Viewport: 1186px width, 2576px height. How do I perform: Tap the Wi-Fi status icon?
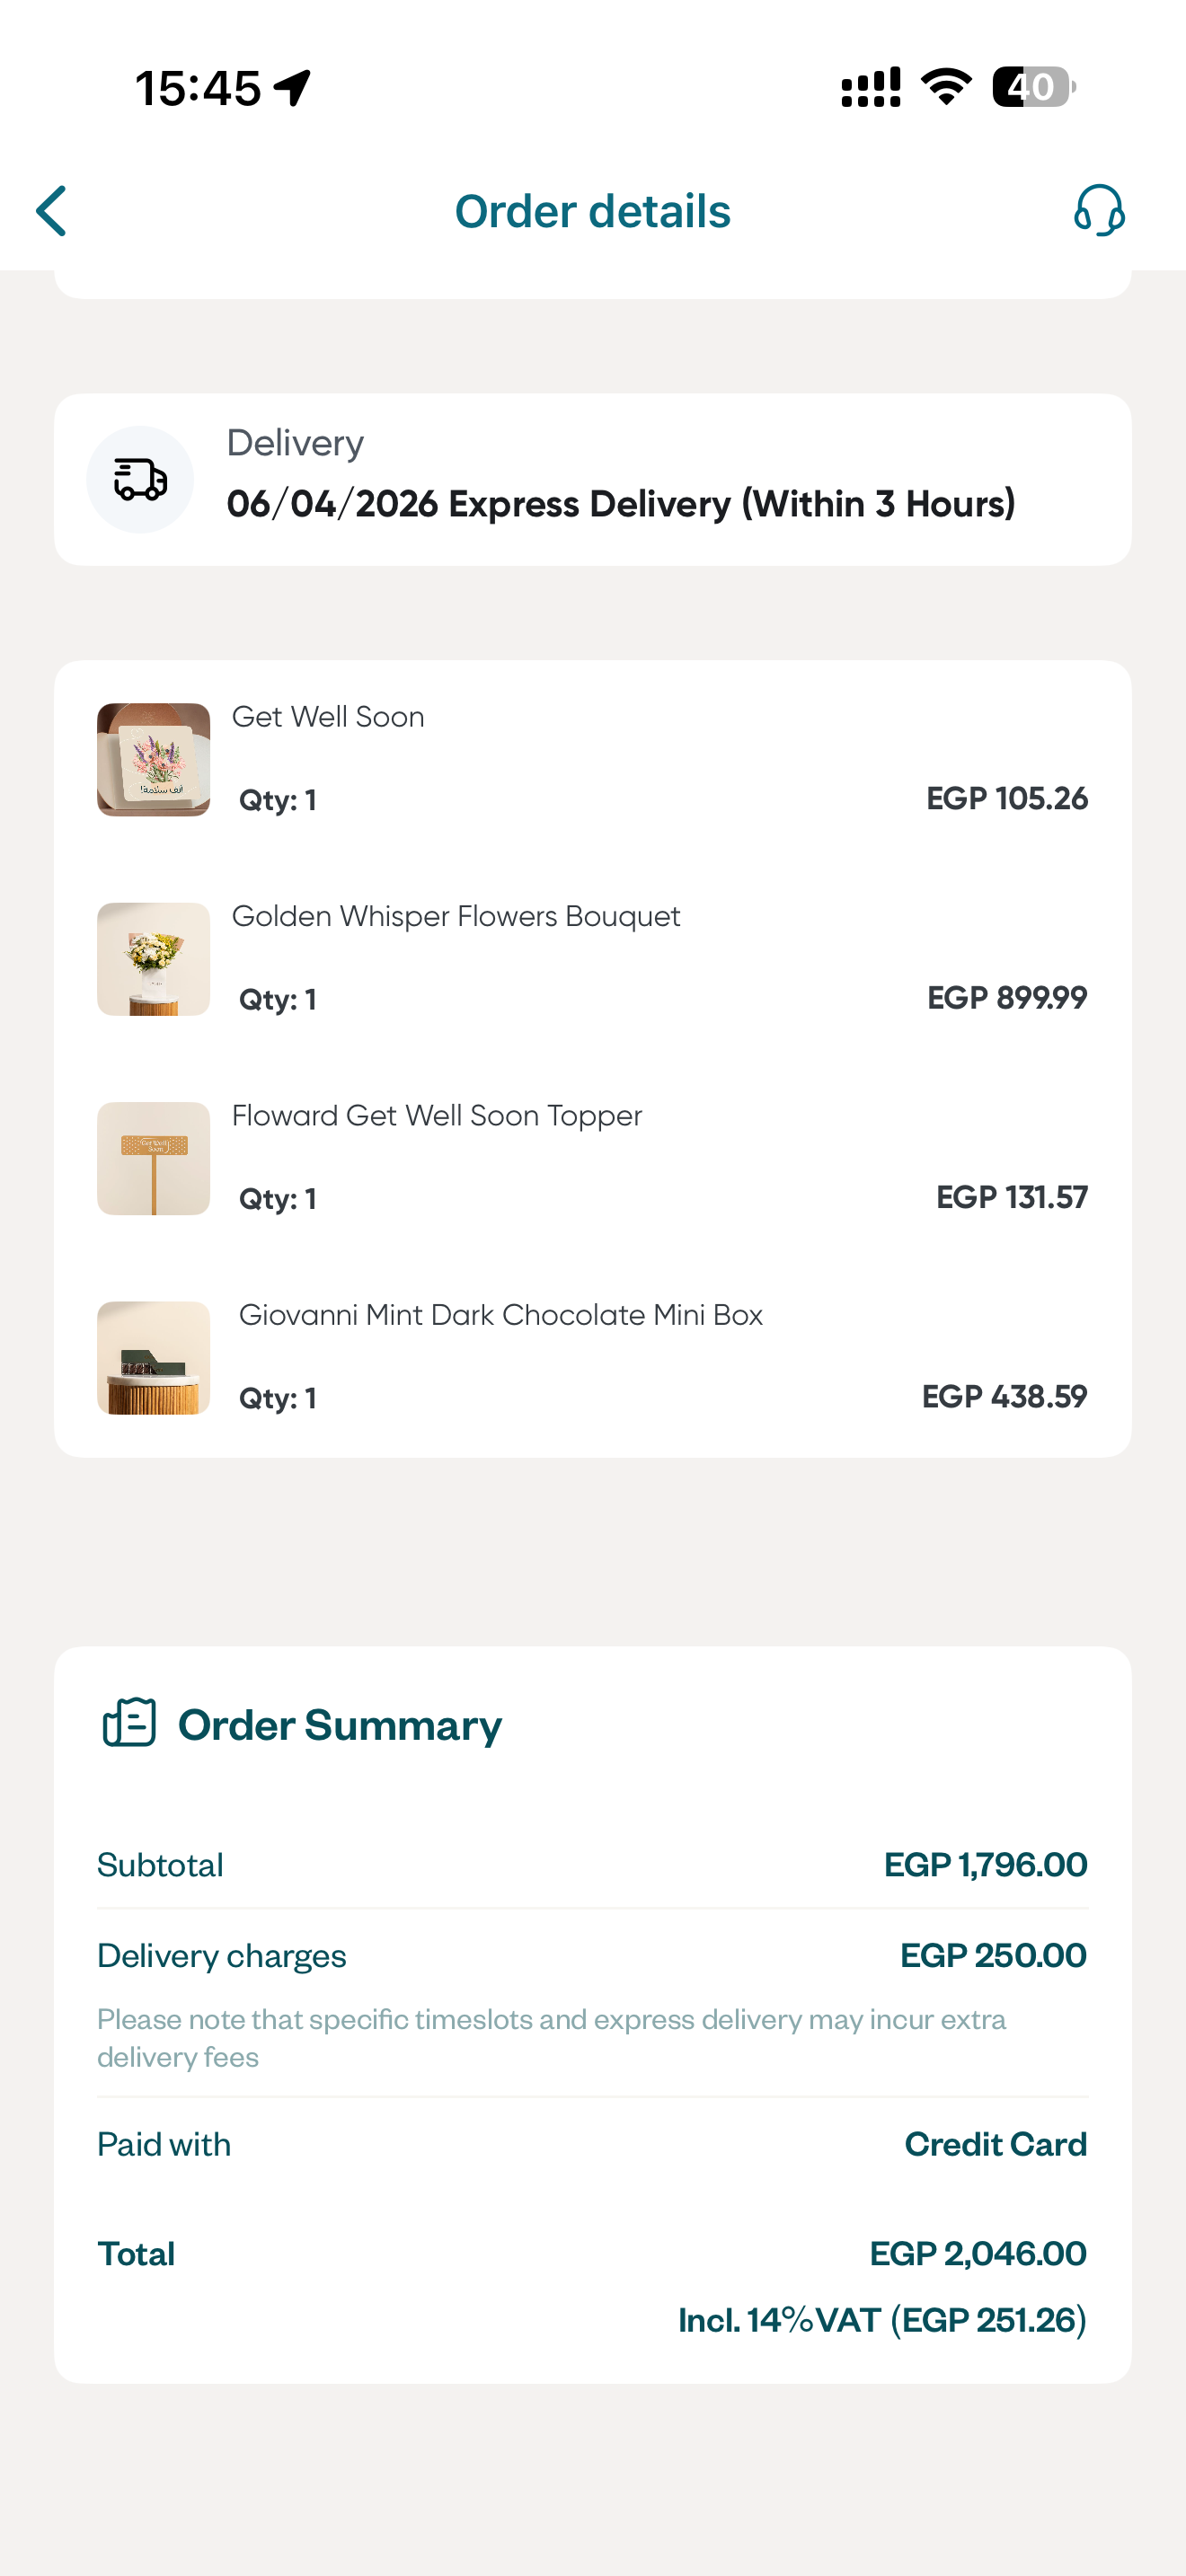point(946,87)
